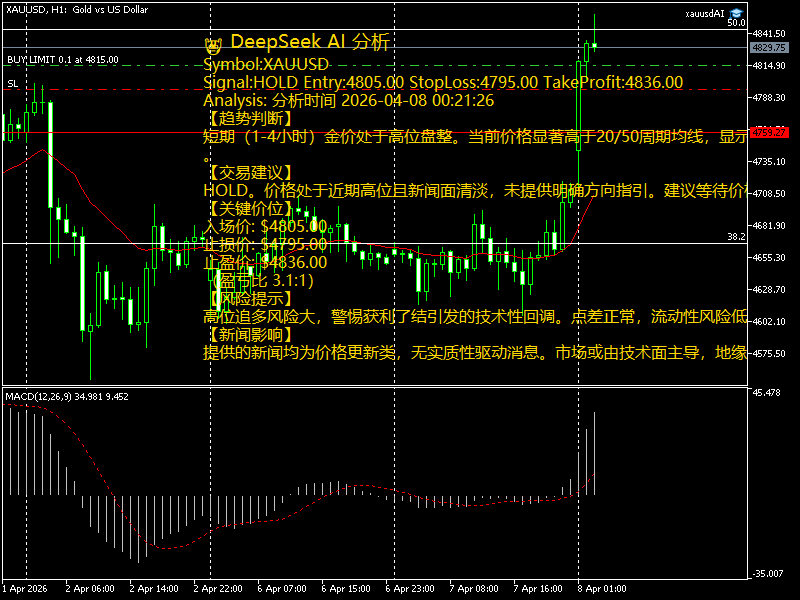The width and height of the screenshot is (800, 600).
Task: Click the xauusdAI expert advisor hat icon
Action: click(736, 13)
